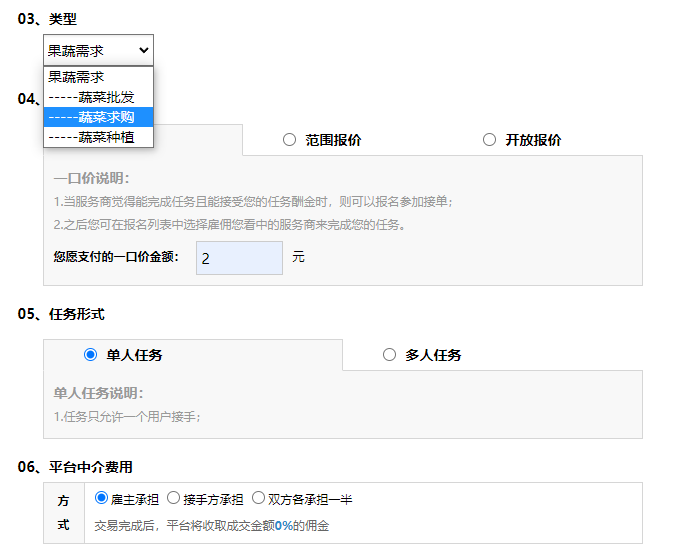Choose 果蔬需求 option in dropdown list
This screenshot has height=558, width=679.
[x=98, y=77]
